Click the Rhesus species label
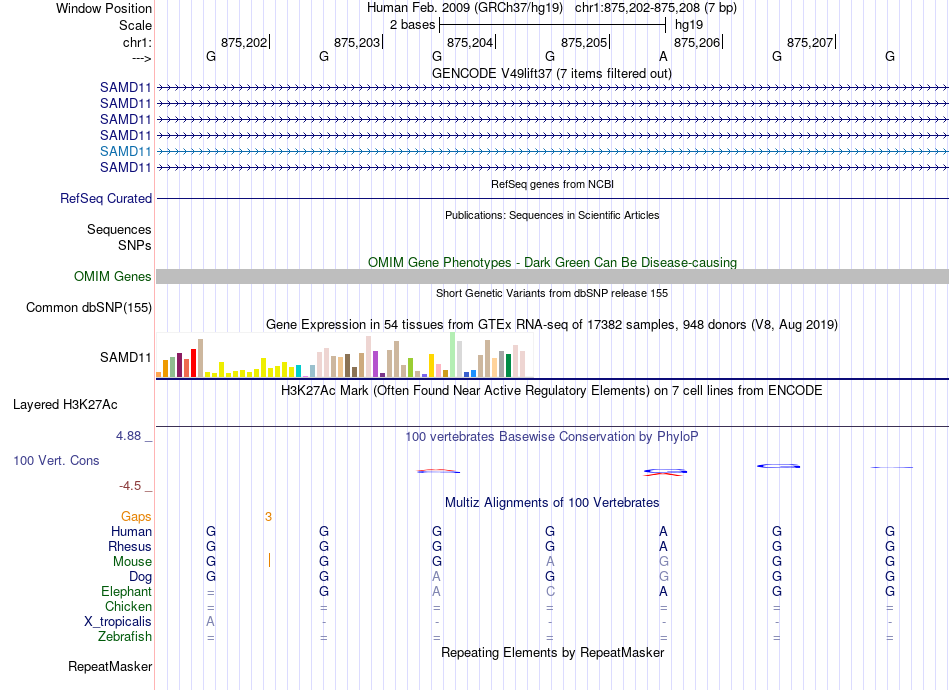Screen dimensions: 950x690 (130, 546)
